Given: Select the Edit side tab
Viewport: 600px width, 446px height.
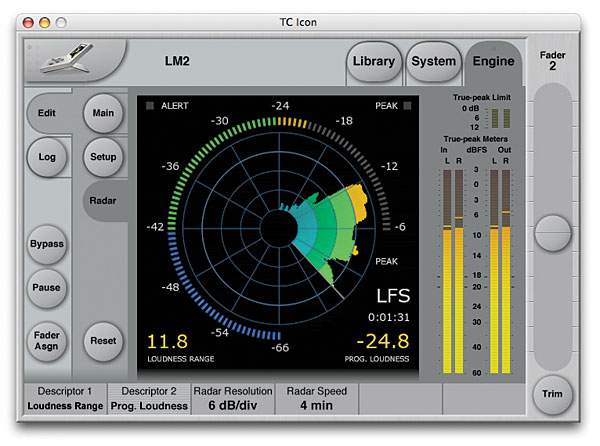Looking at the screenshot, I should [47, 113].
